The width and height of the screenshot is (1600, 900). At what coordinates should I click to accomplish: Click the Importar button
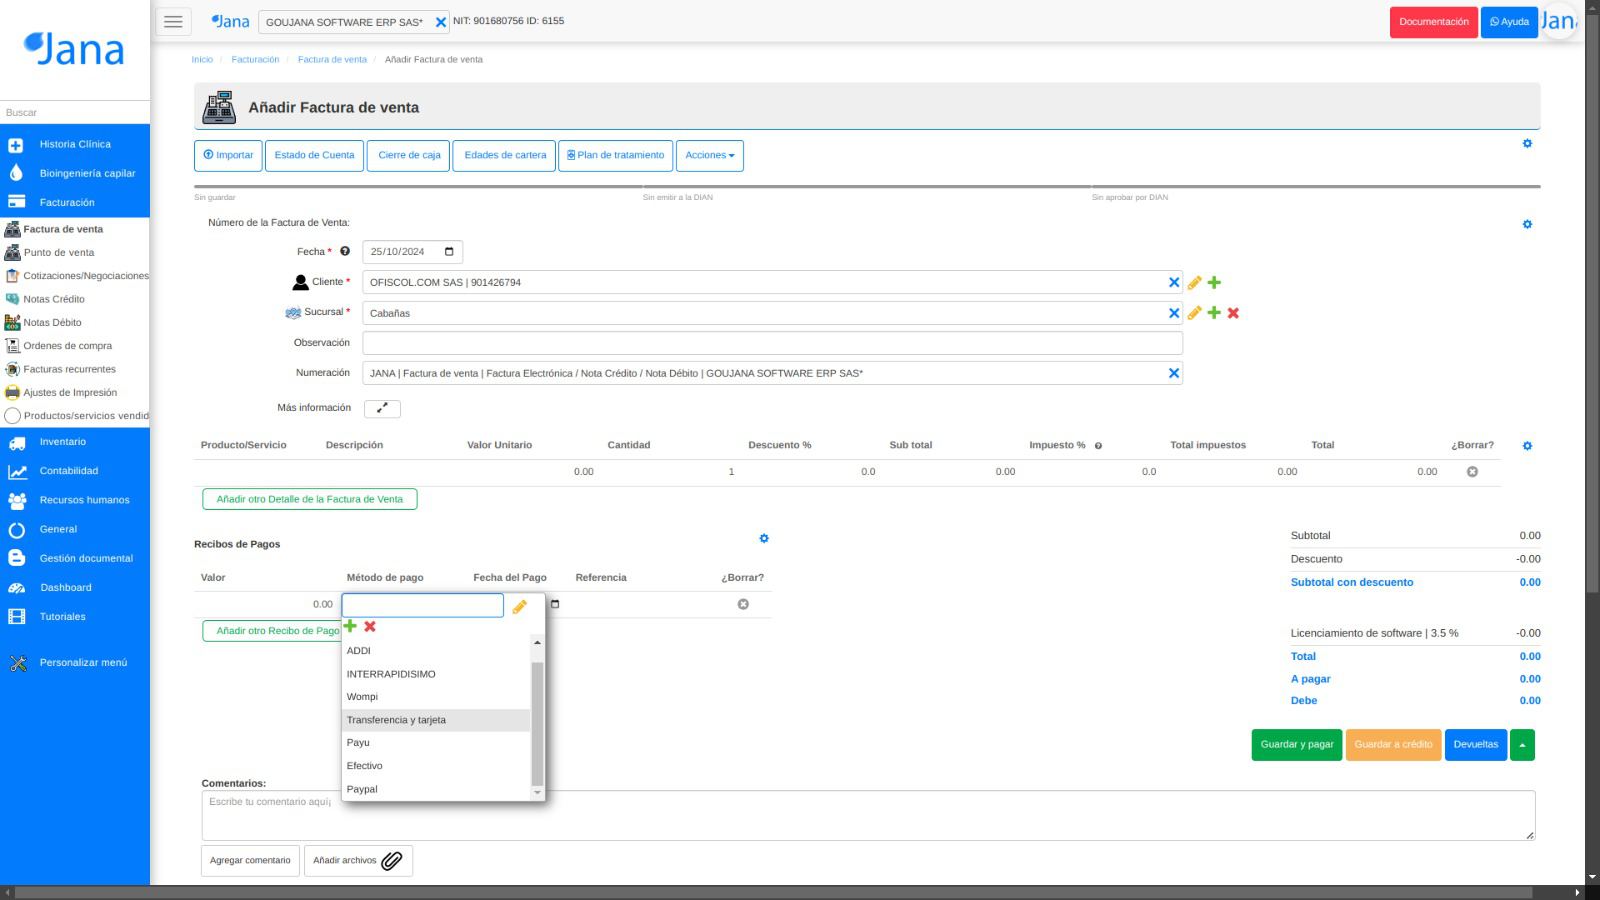click(228, 156)
